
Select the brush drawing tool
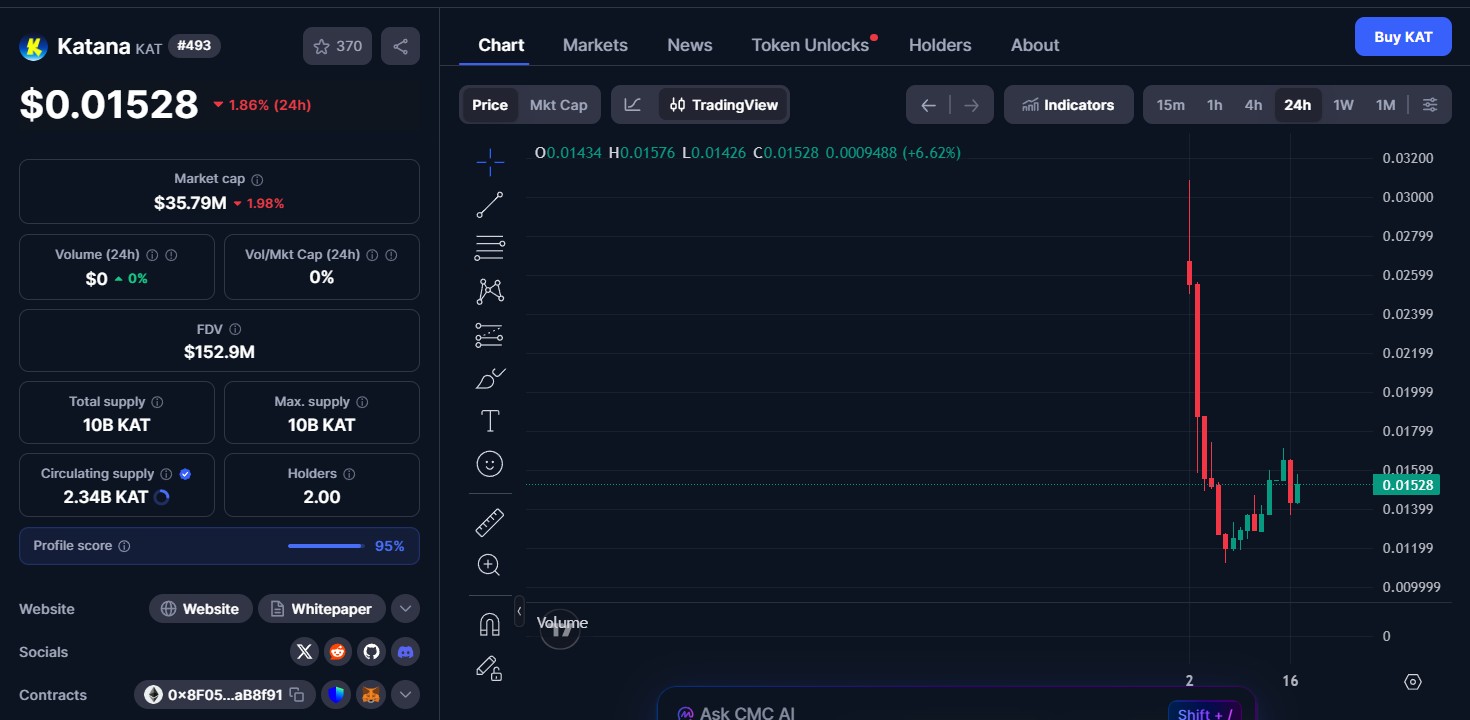(489, 378)
